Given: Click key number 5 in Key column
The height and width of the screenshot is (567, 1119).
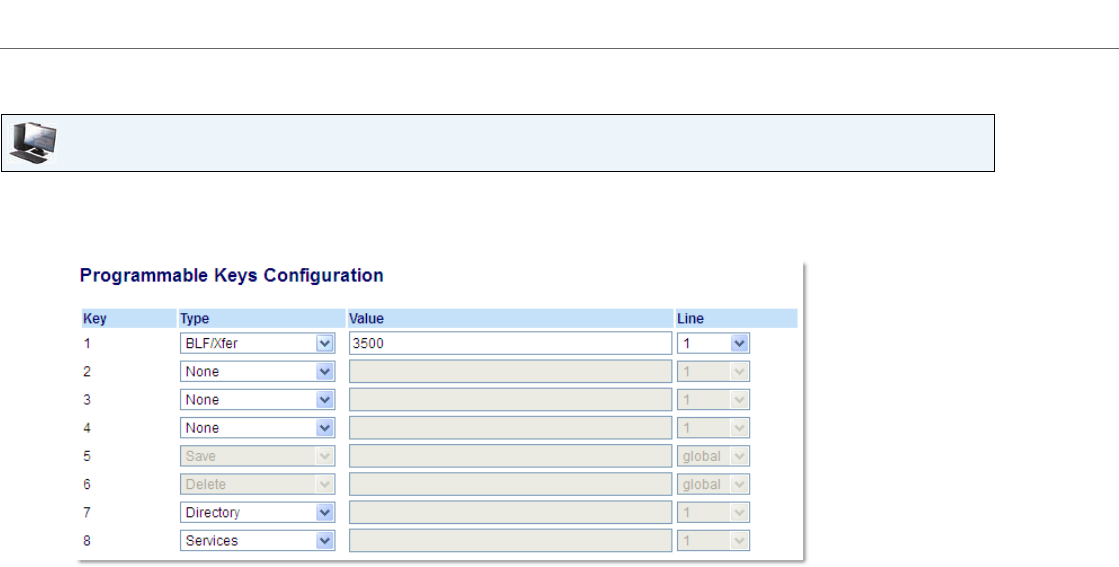Looking at the screenshot, I should click(x=87, y=456).
